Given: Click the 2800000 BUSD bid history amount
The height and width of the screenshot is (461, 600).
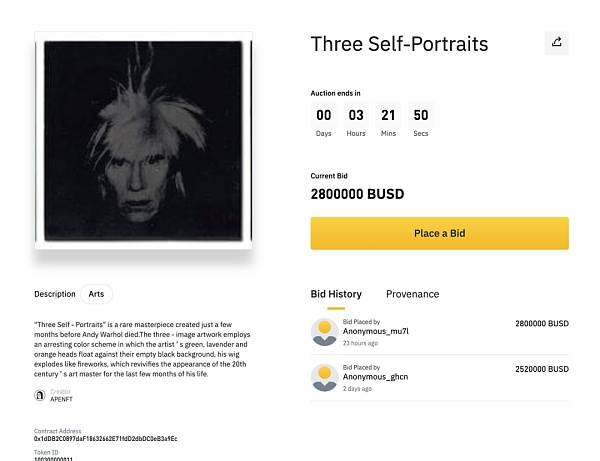Looking at the screenshot, I should click(542, 324).
